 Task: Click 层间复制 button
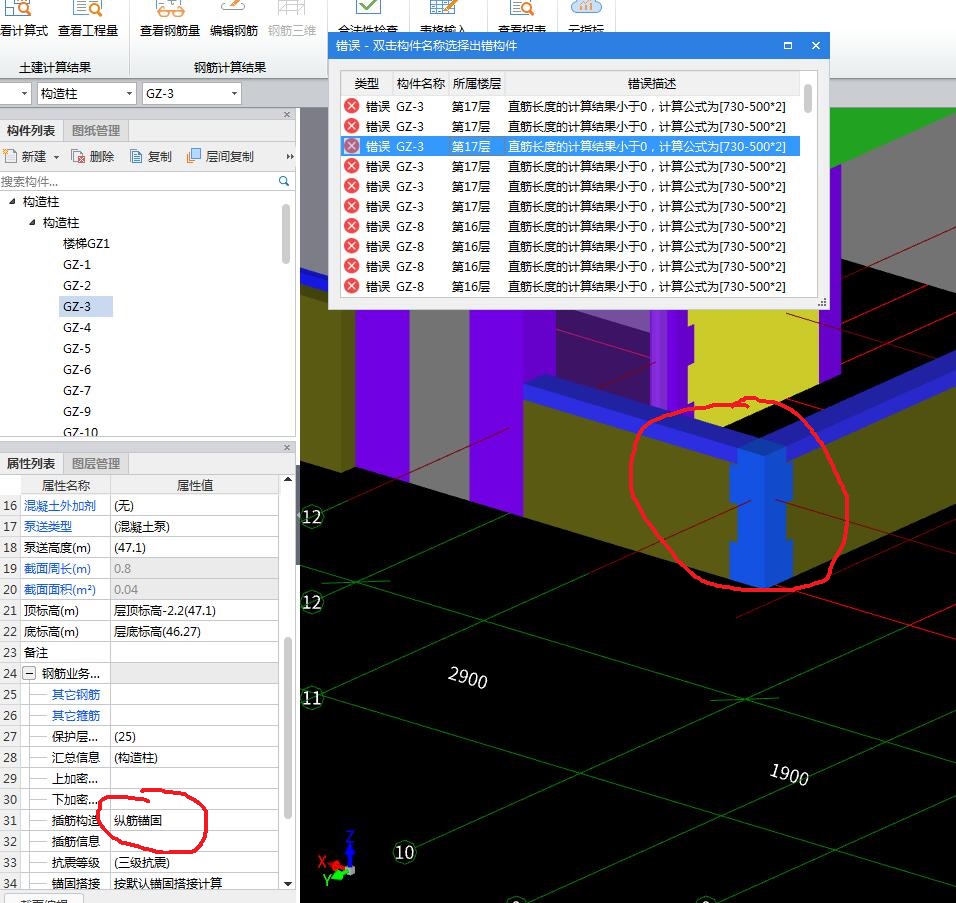point(220,157)
